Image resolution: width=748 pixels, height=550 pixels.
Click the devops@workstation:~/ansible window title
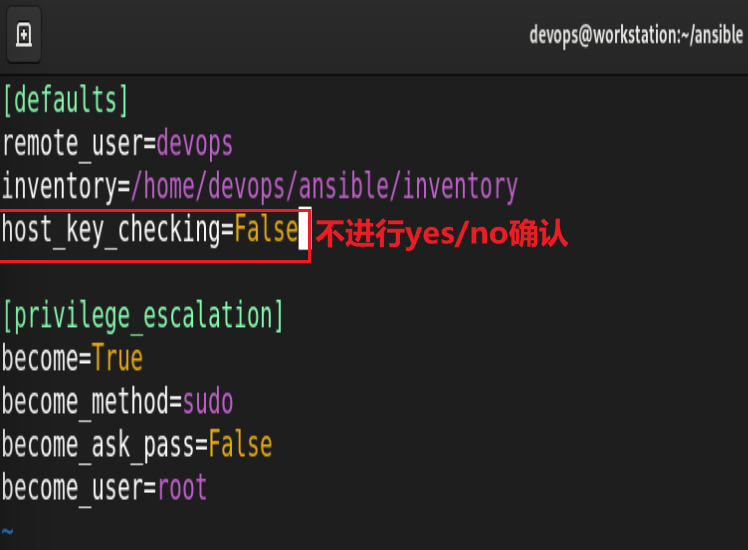pyautogui.click(x=636, y=35)
